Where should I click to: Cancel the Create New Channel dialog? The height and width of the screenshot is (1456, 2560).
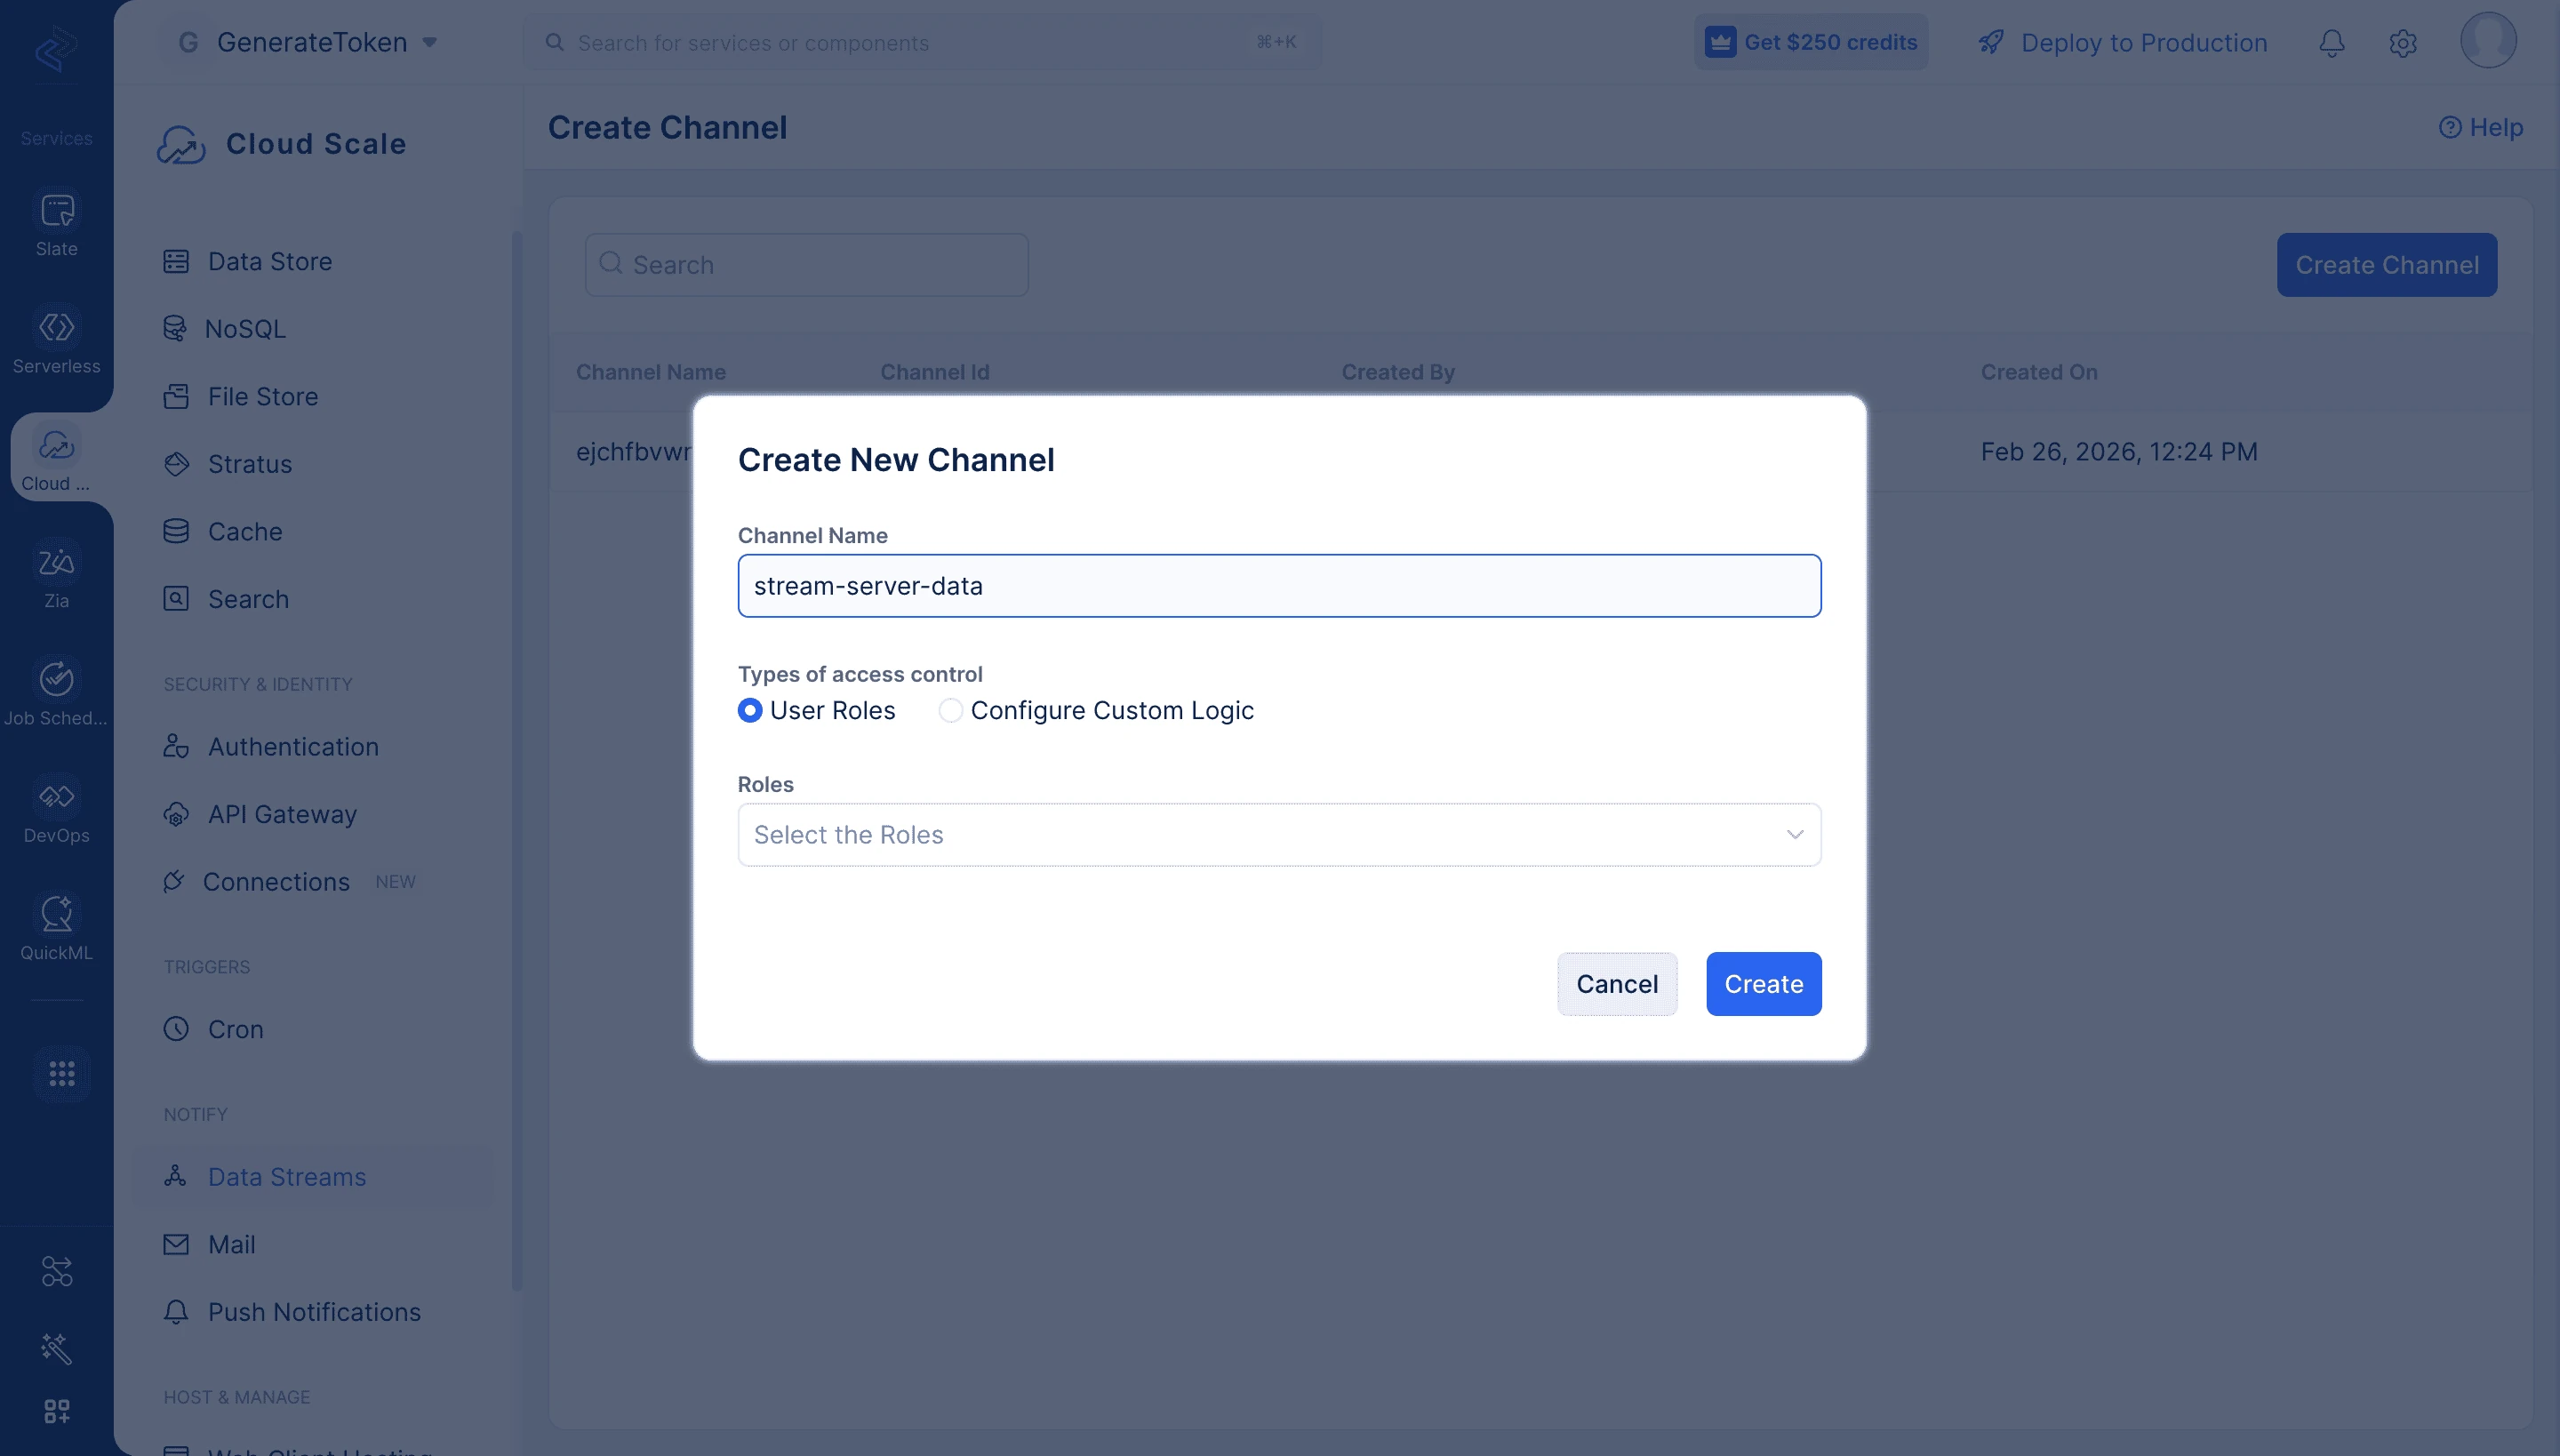1617,984
